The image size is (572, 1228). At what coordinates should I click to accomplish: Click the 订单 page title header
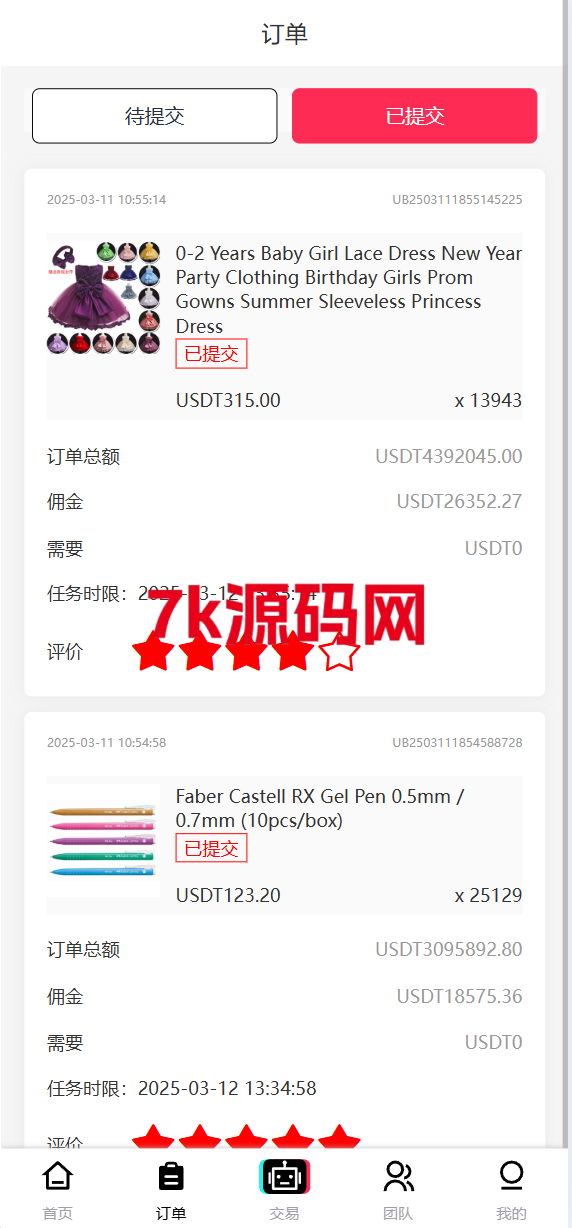click(285, 34)
